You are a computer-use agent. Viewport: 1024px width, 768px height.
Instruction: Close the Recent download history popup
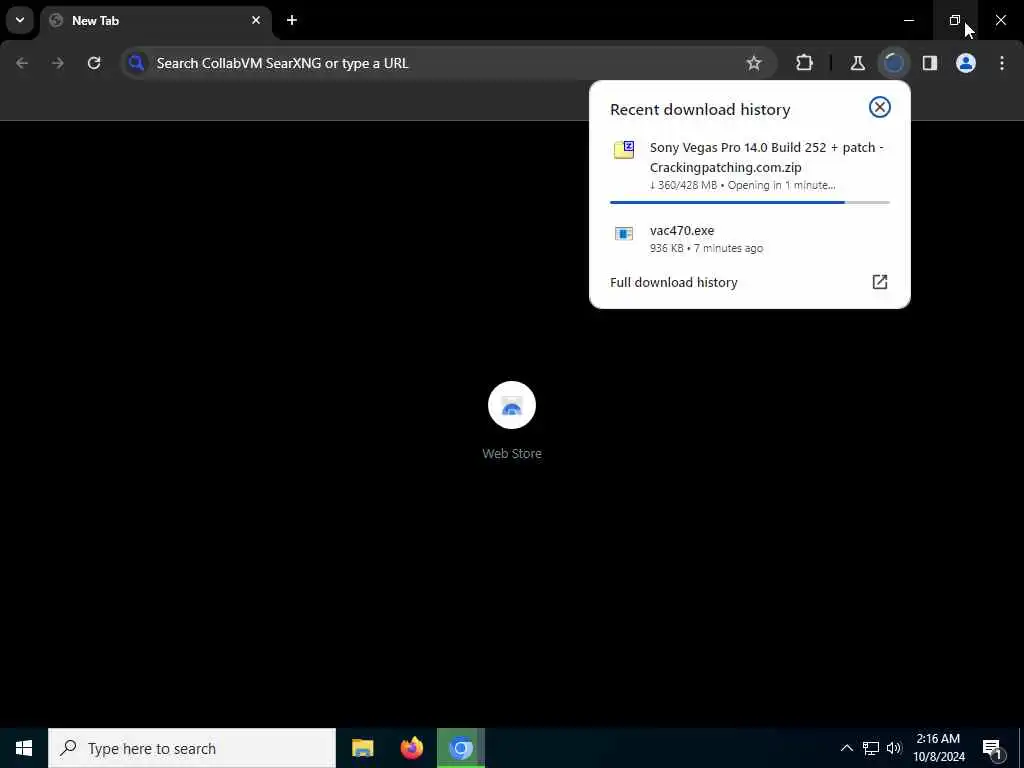880,107
